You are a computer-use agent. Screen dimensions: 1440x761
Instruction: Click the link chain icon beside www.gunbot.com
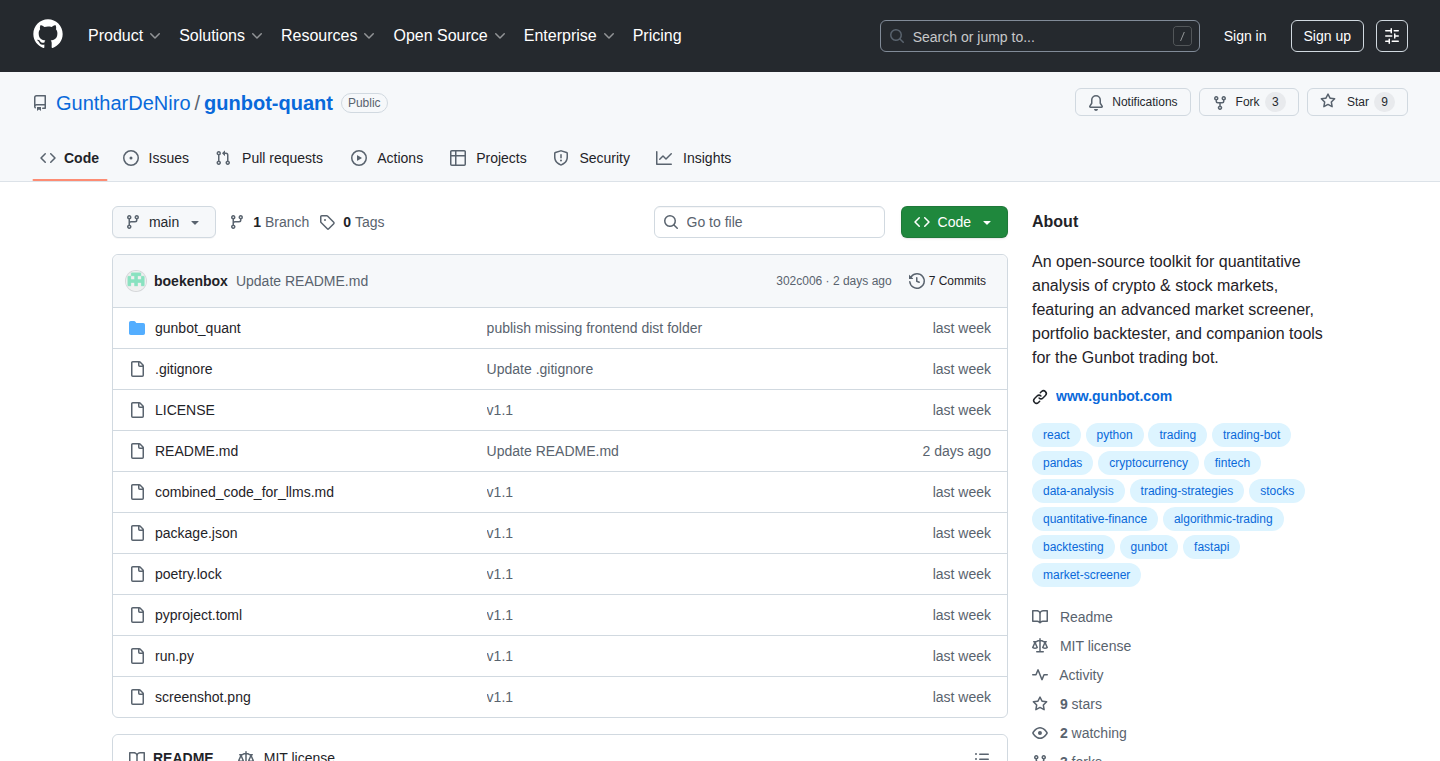tap(1040, 397)
